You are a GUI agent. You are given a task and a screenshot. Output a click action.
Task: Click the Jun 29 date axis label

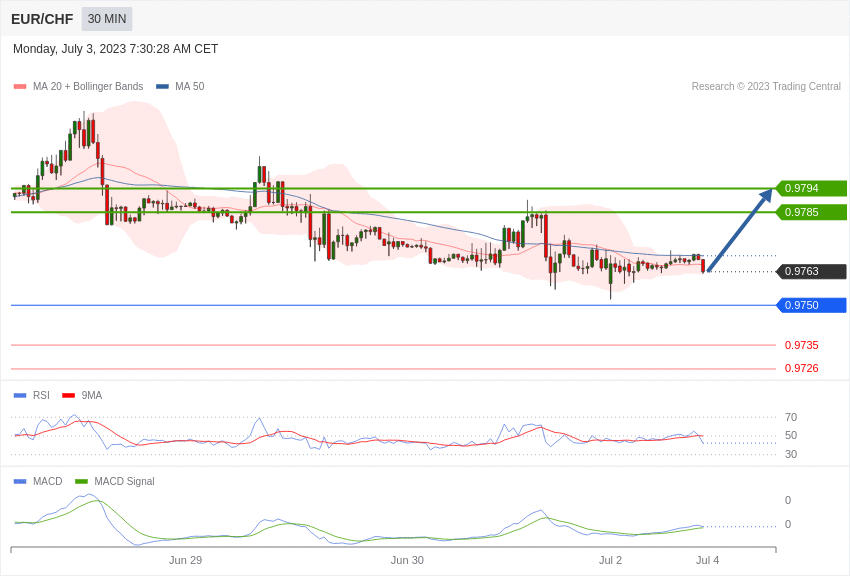pyautogui.click(x=185, y=560)
